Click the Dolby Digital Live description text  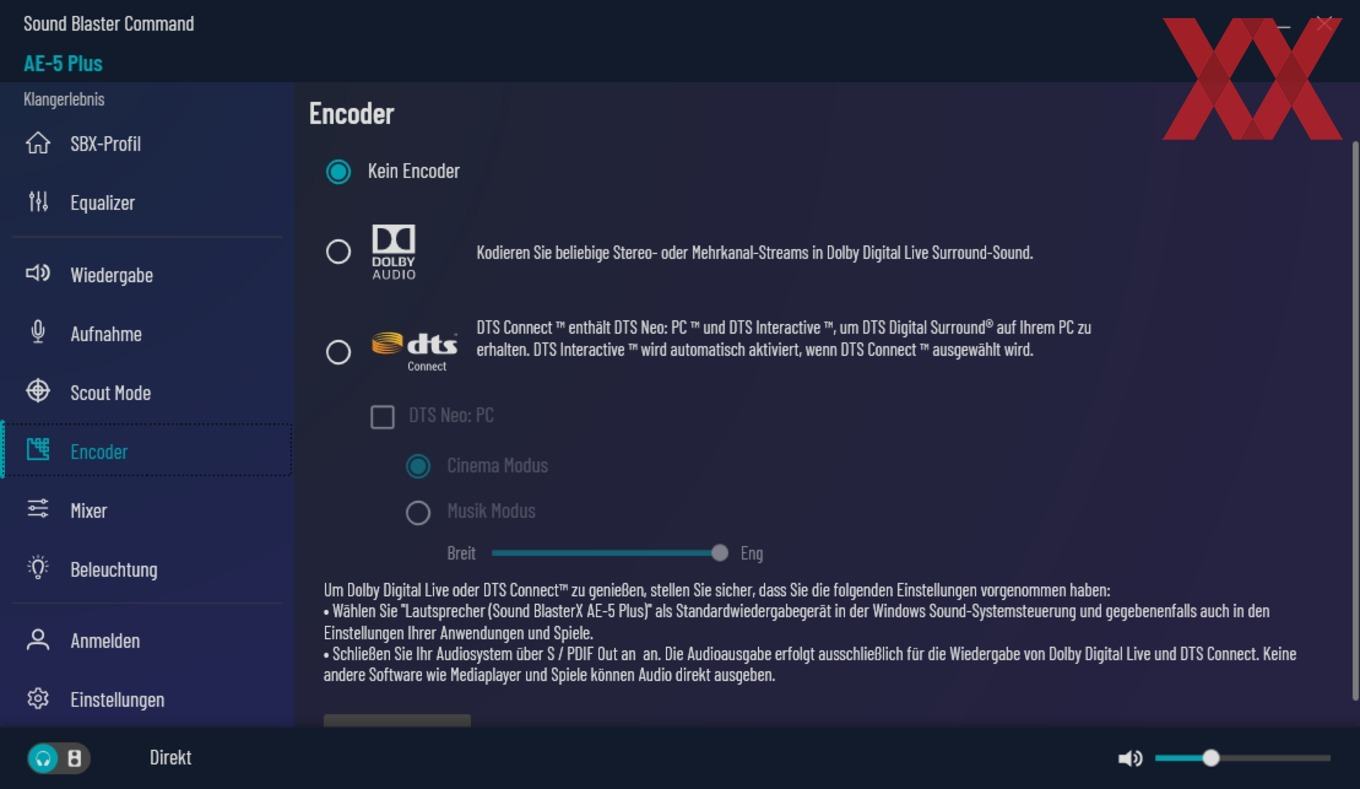[x=755, y=252]
